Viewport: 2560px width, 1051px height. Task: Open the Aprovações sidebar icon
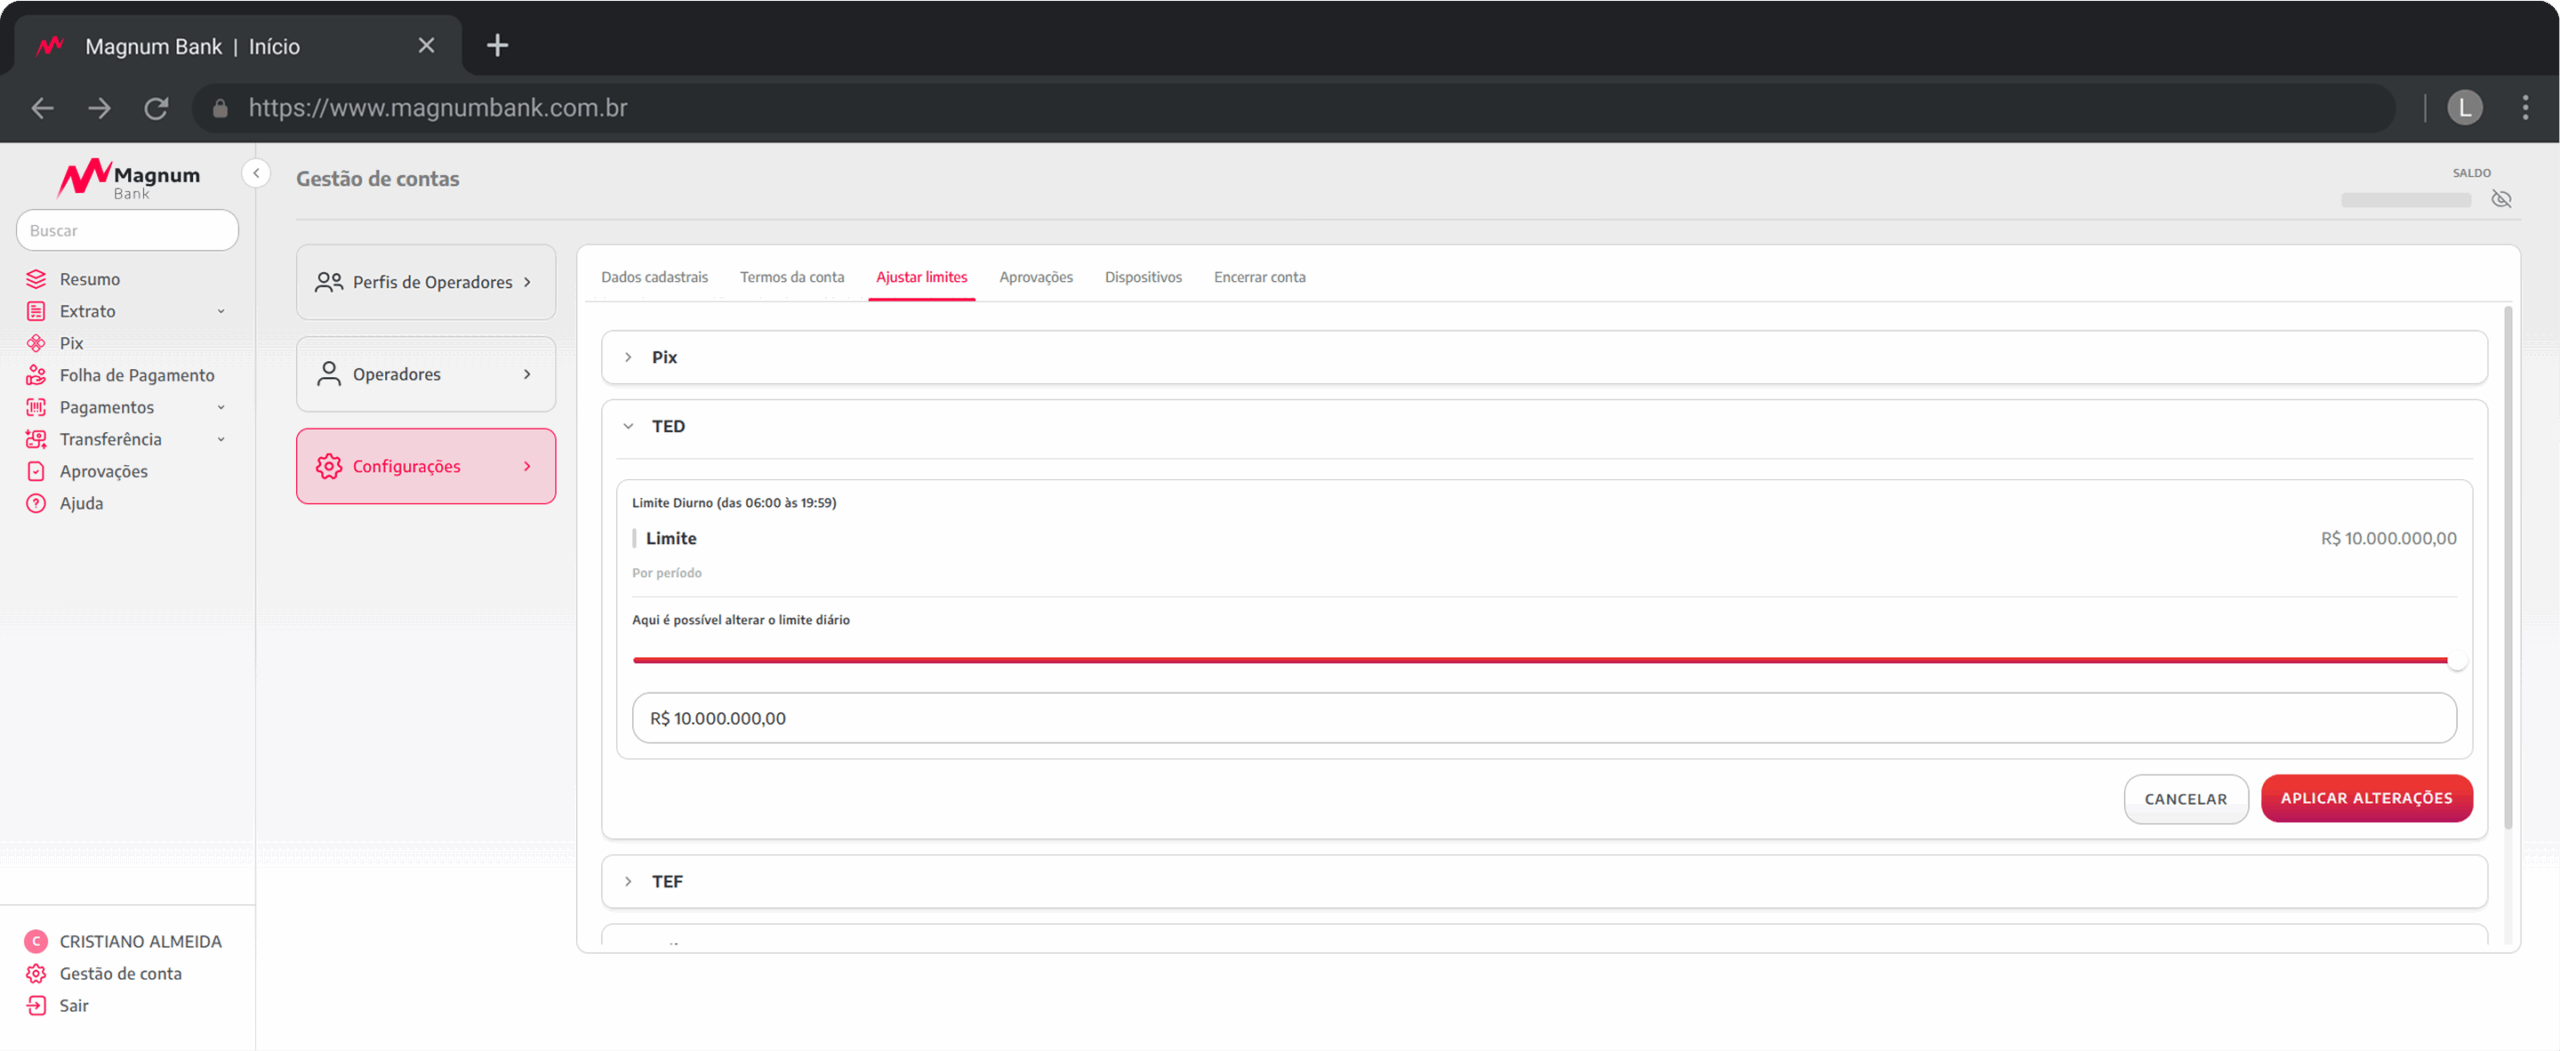(x=36, y=471)
